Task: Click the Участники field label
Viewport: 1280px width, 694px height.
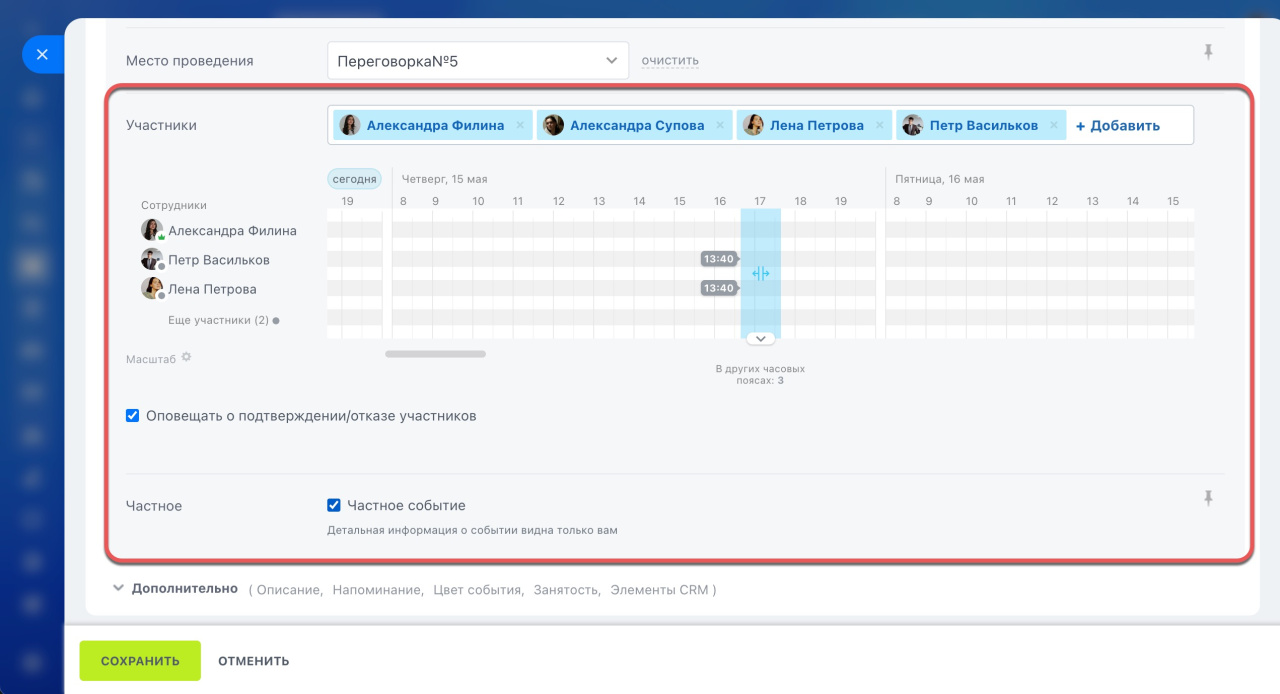Action: [161, 126]
